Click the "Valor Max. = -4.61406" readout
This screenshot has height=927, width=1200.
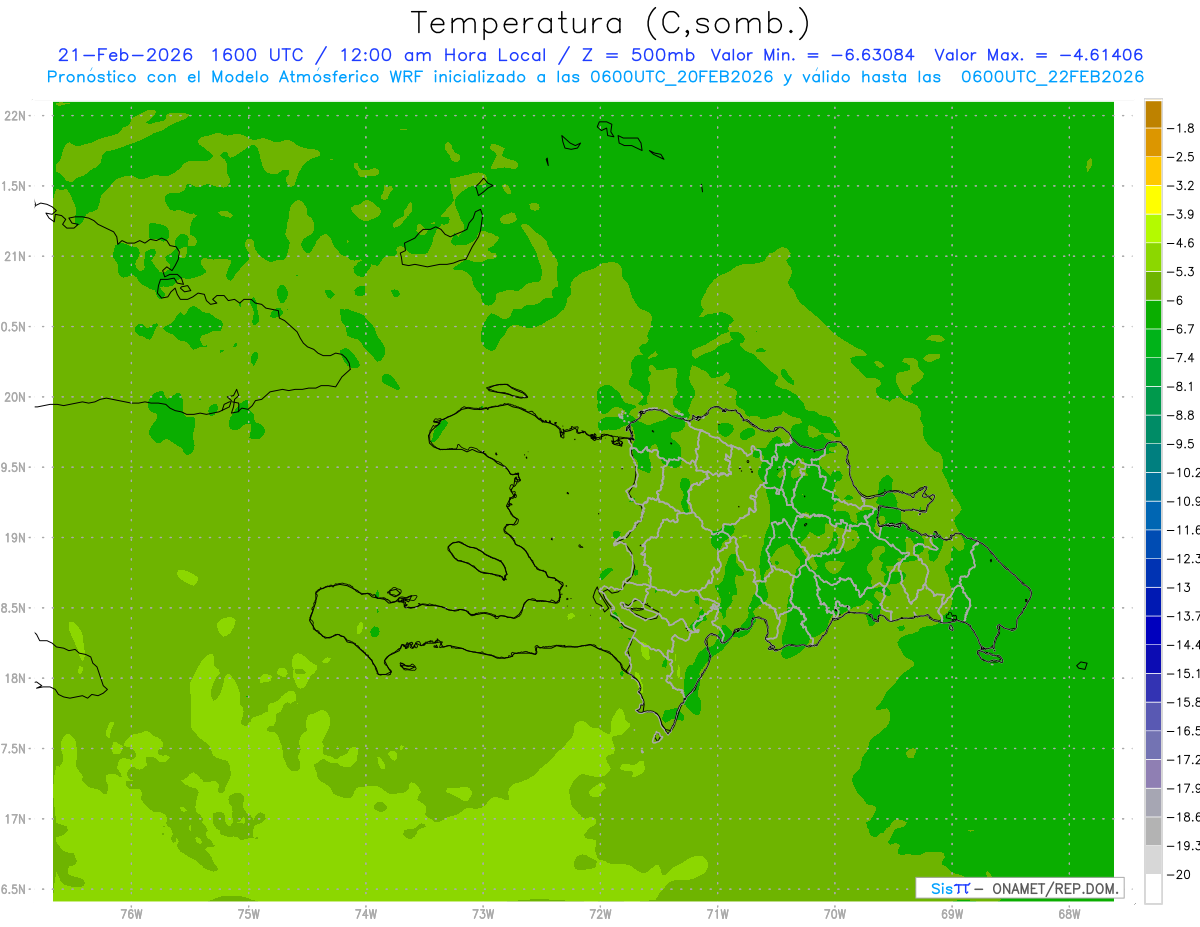pyautogui.click(x=1038, y=55)
